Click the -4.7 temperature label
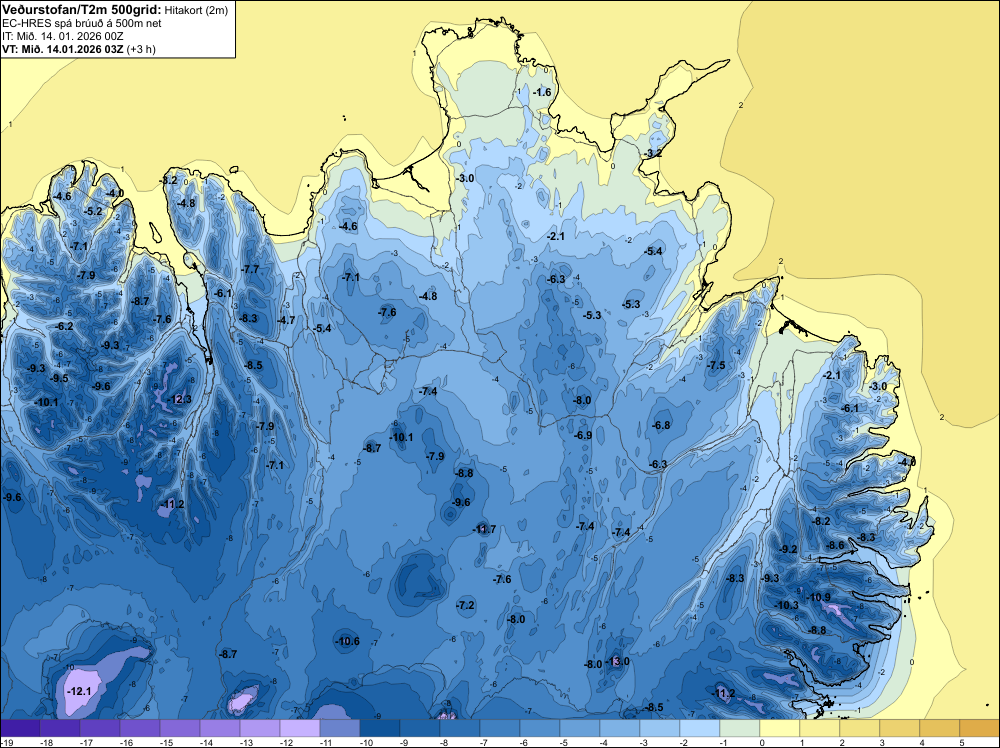Screen dimensions: 1000x748 286,320
